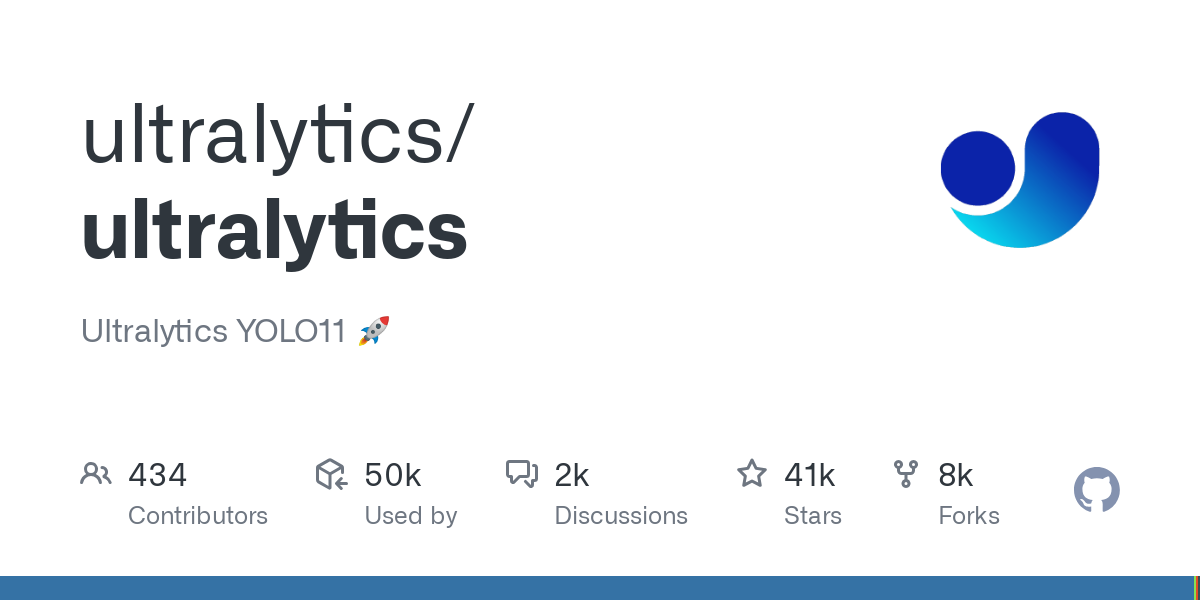1200x600 pixels.
Task: Click the Used by label
Action: click(x=411, y=516)
